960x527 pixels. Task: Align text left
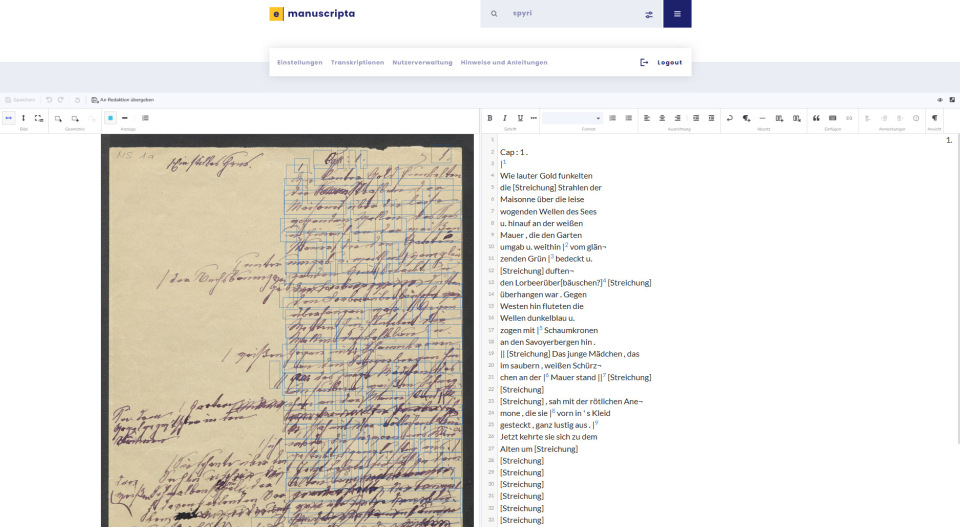tap(647, 118)
